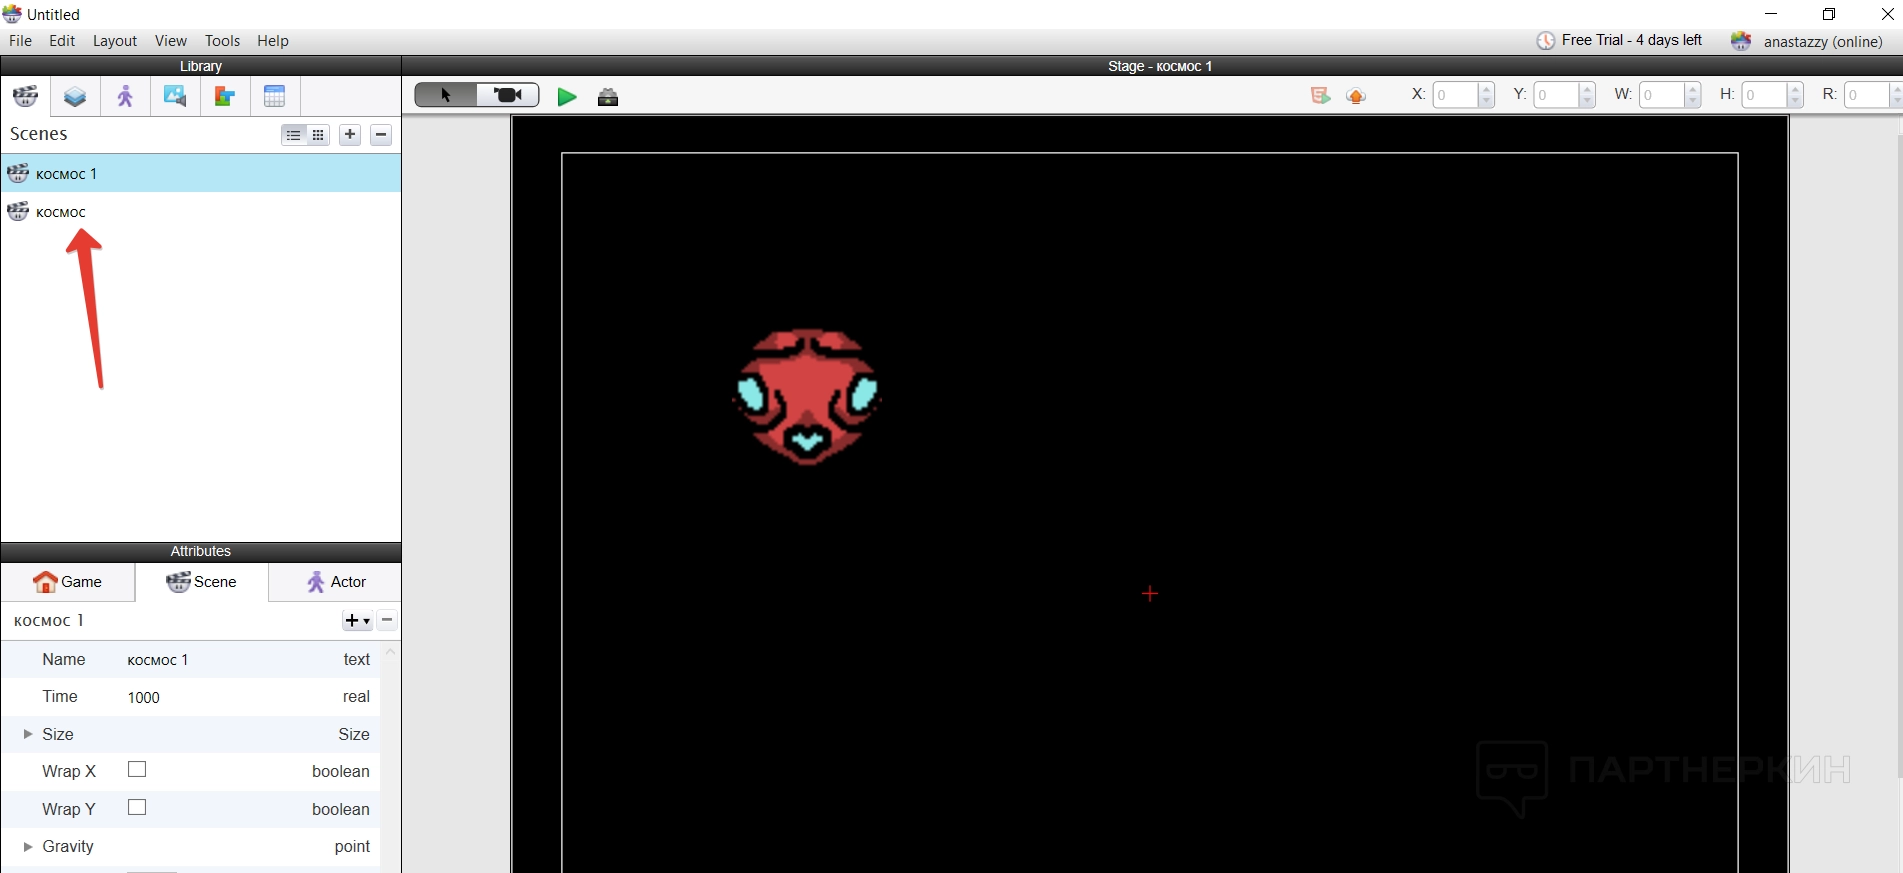1903x873 pixels.
Task: Click the attributes list scroll up arrow
Action: point(391,652)
